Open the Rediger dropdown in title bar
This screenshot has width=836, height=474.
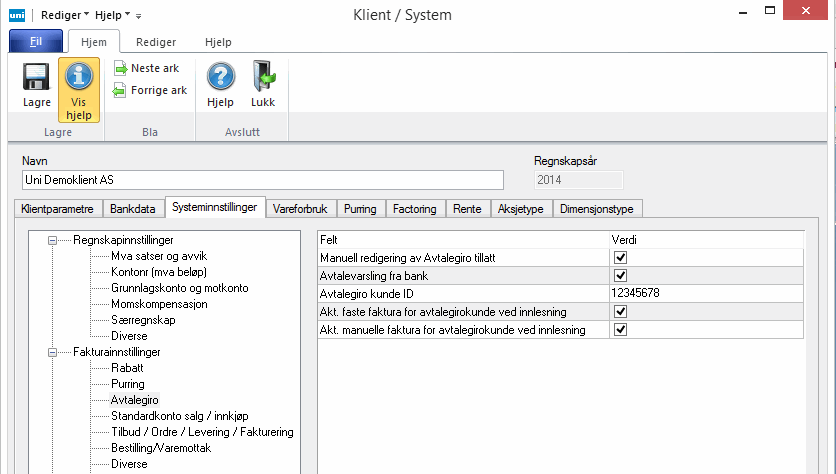pyautogui.click(x=64, y=15)
